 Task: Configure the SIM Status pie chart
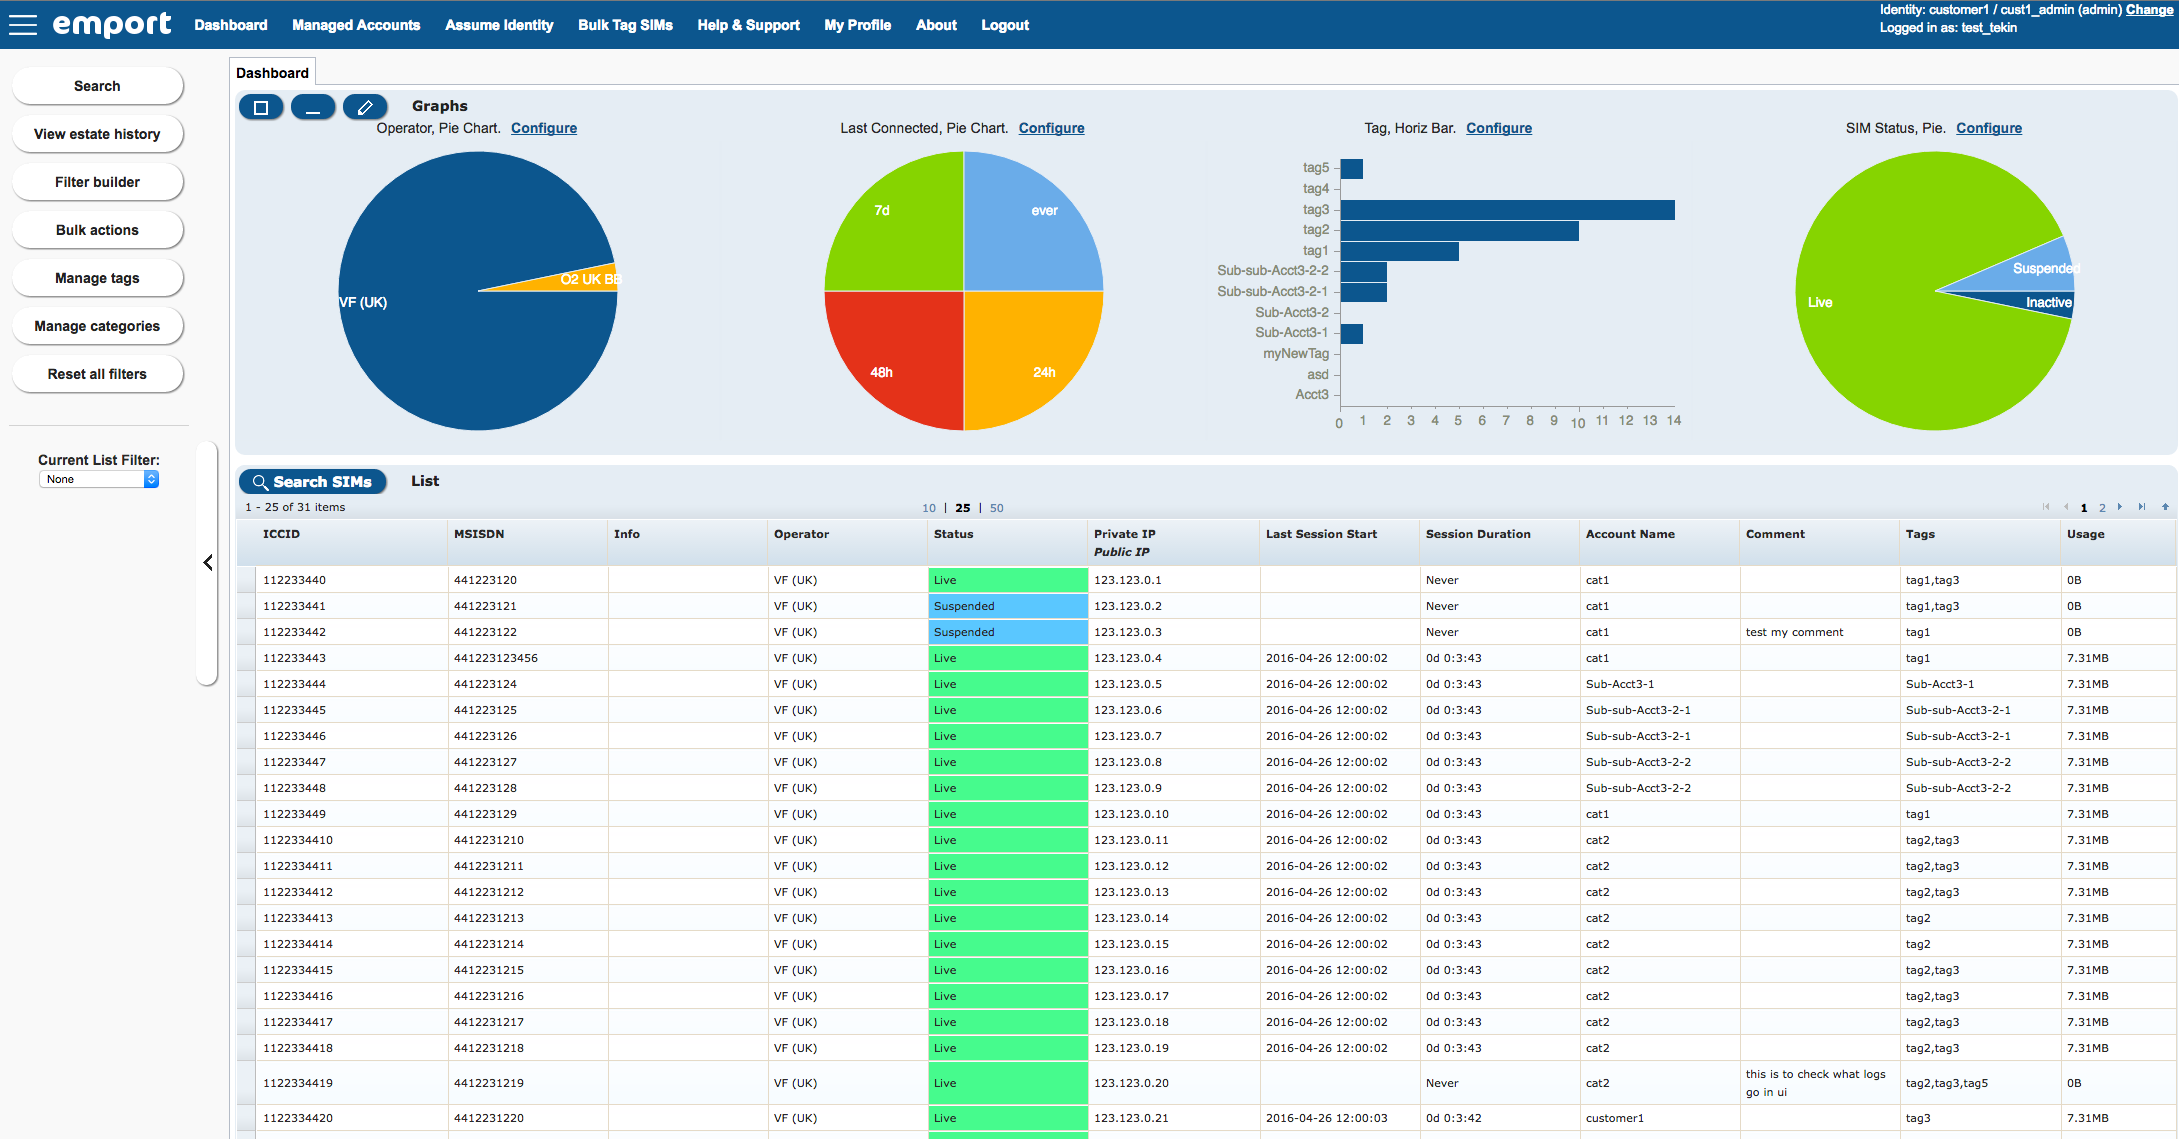pyautogui.click(x=1988, y=128)
